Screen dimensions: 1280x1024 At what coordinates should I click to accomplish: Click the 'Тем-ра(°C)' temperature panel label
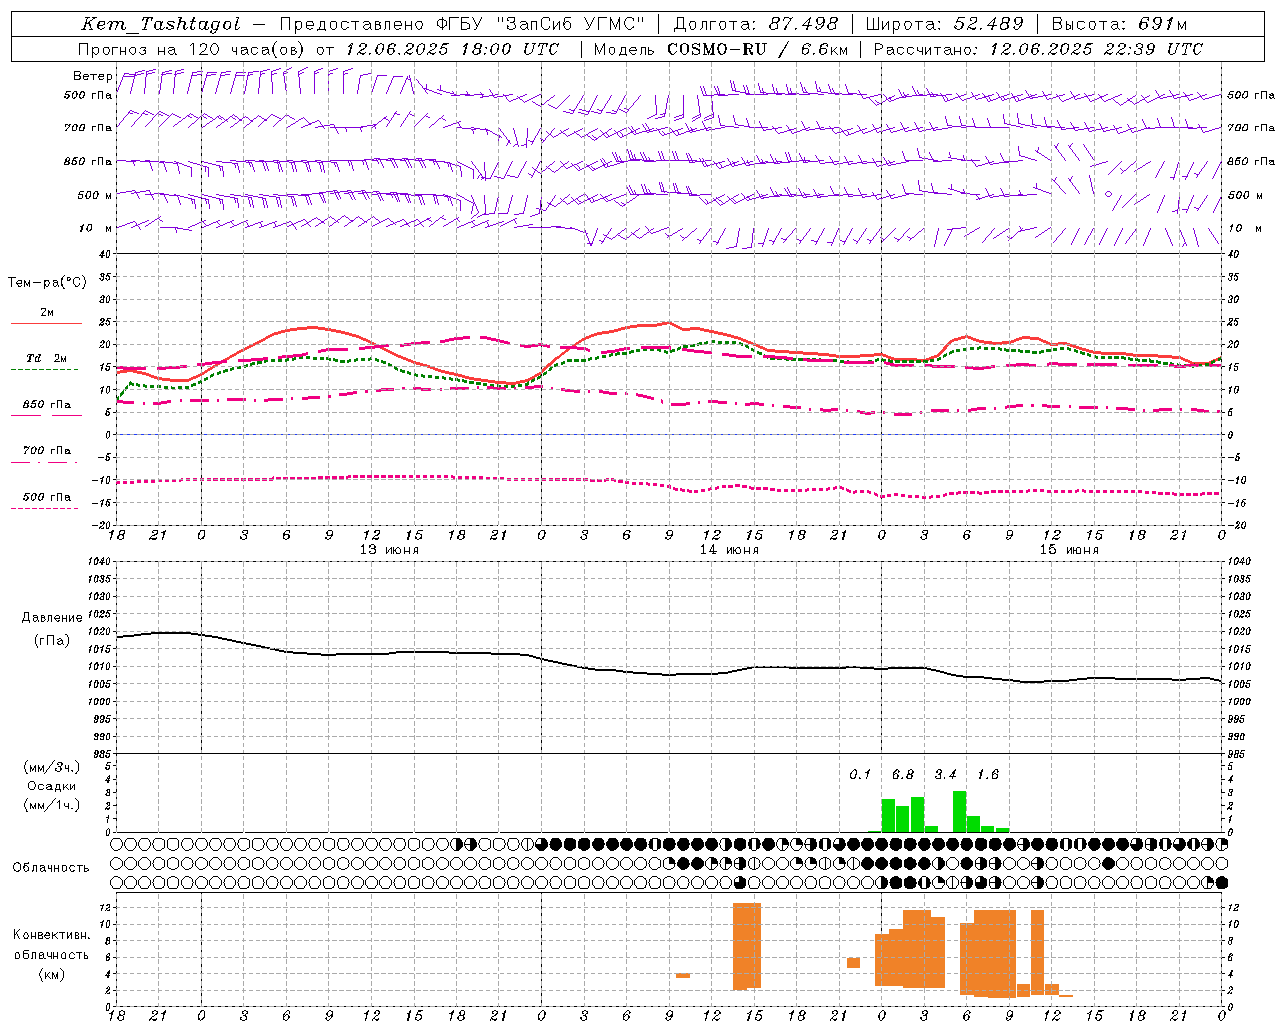tap(47, 283)
